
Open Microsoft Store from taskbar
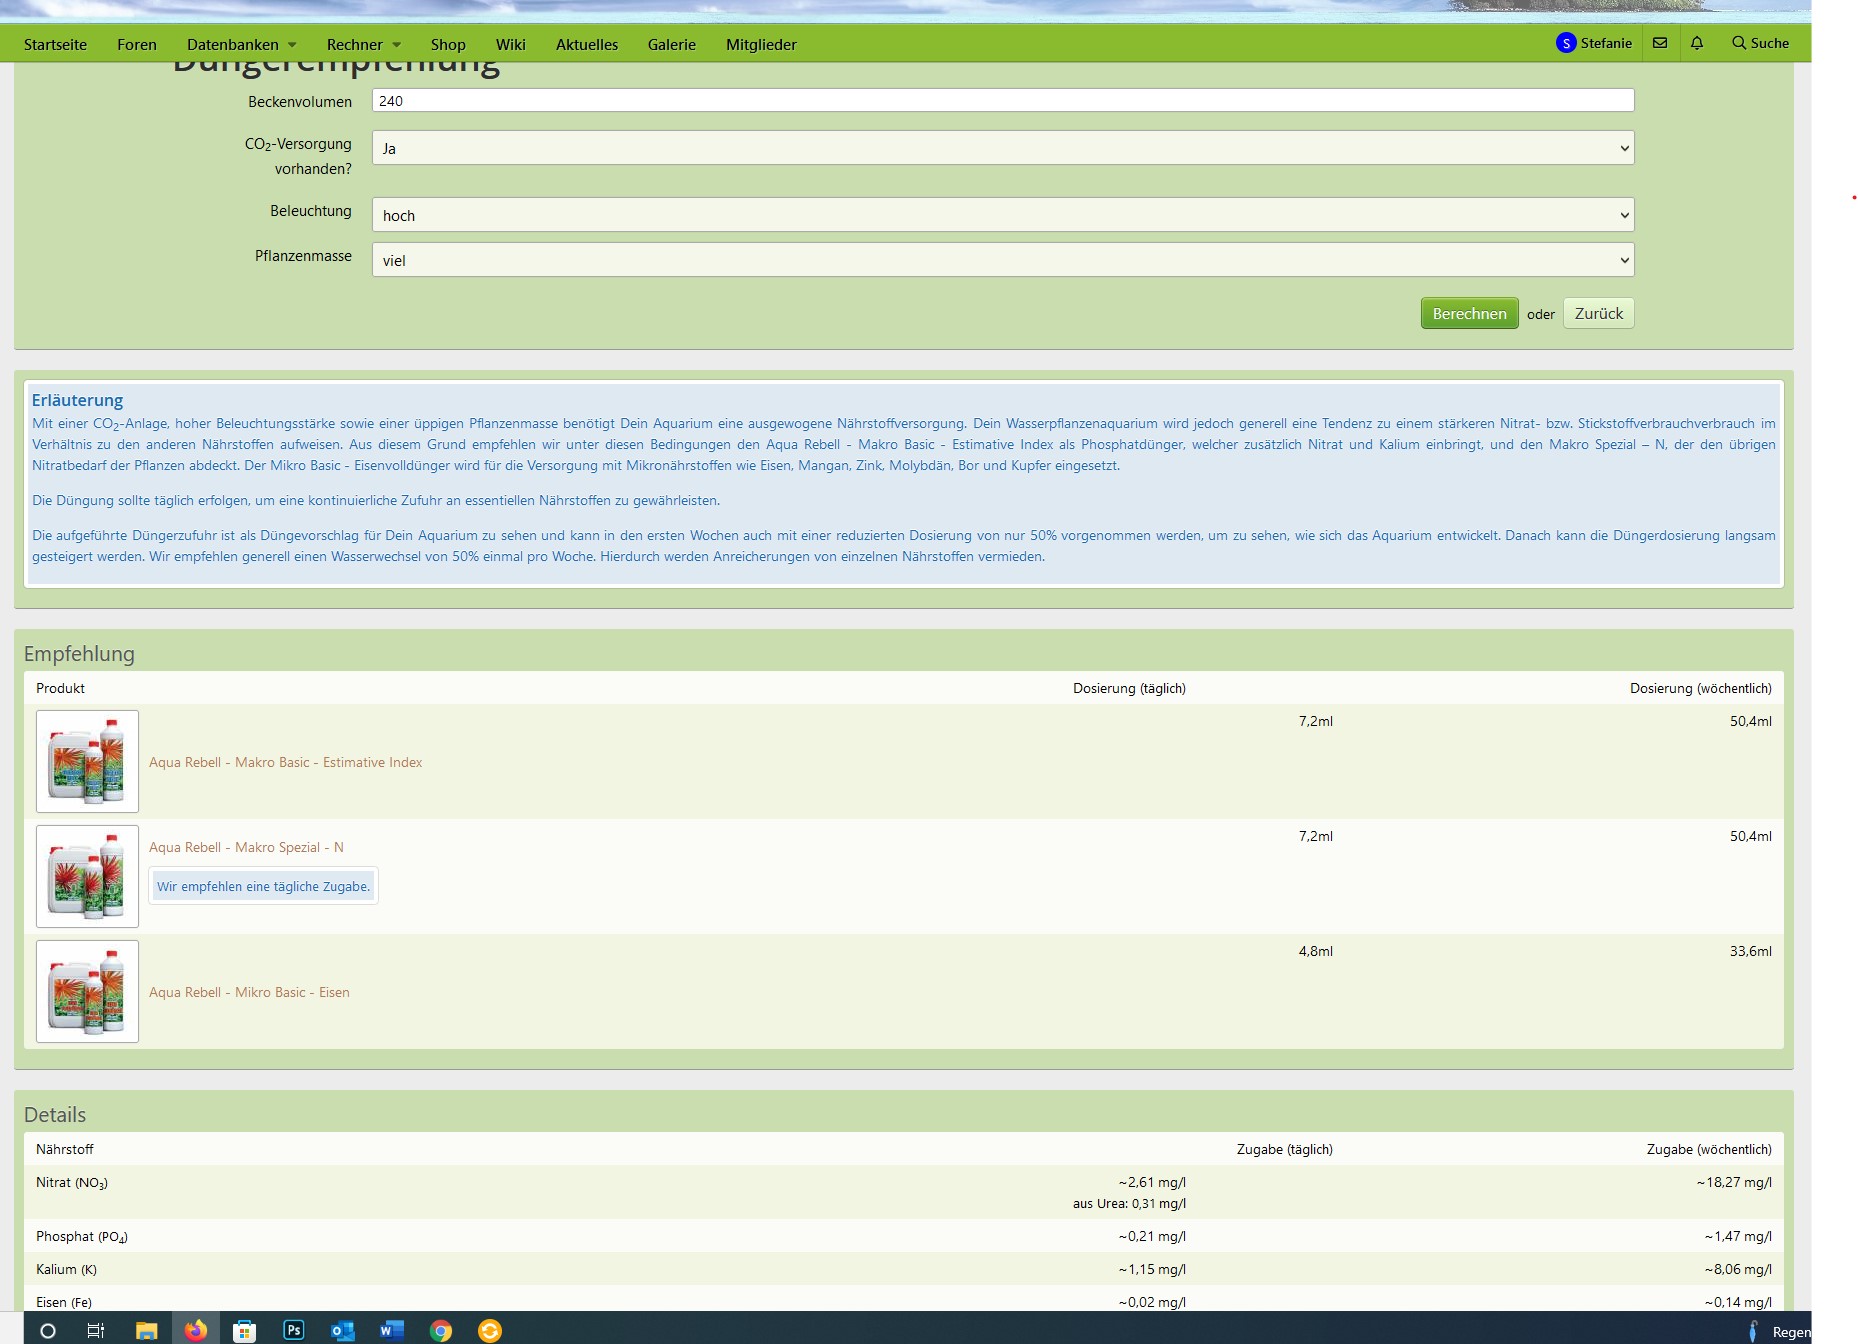(244, 1330)
